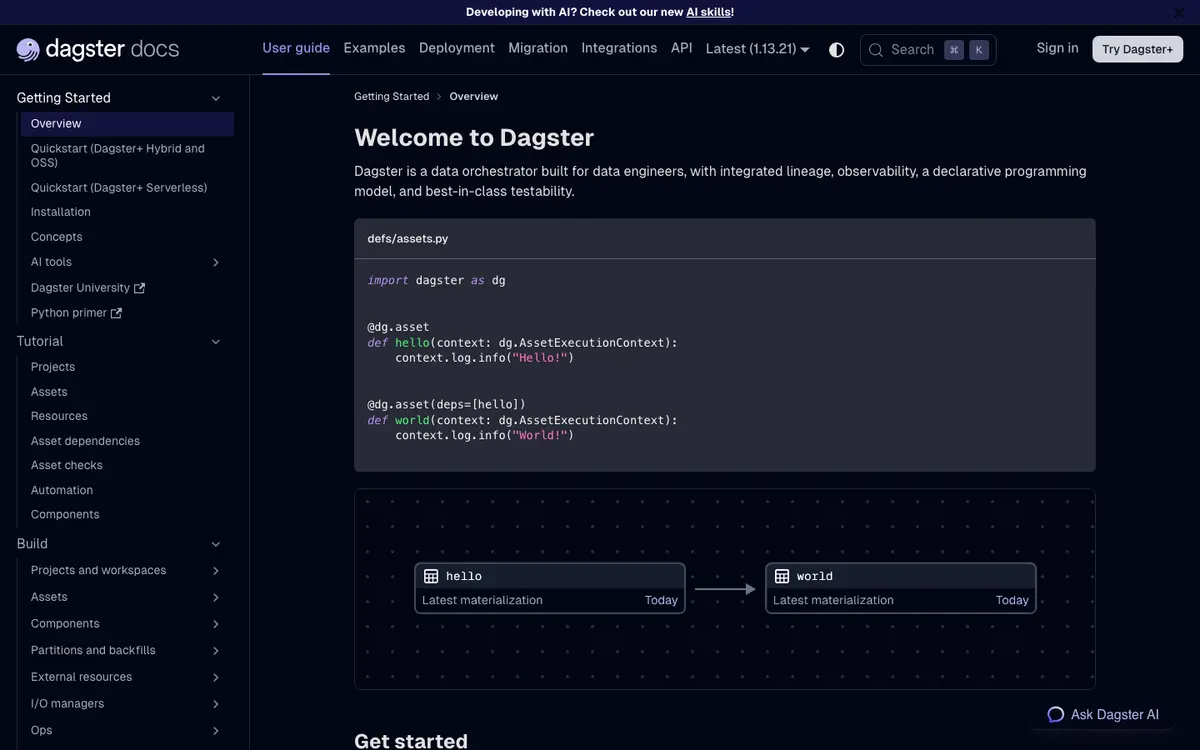Screen dimensions: 1200x750
Task: Open the Dagster University link
Action: pyautogui.click(x=88, y=288)
